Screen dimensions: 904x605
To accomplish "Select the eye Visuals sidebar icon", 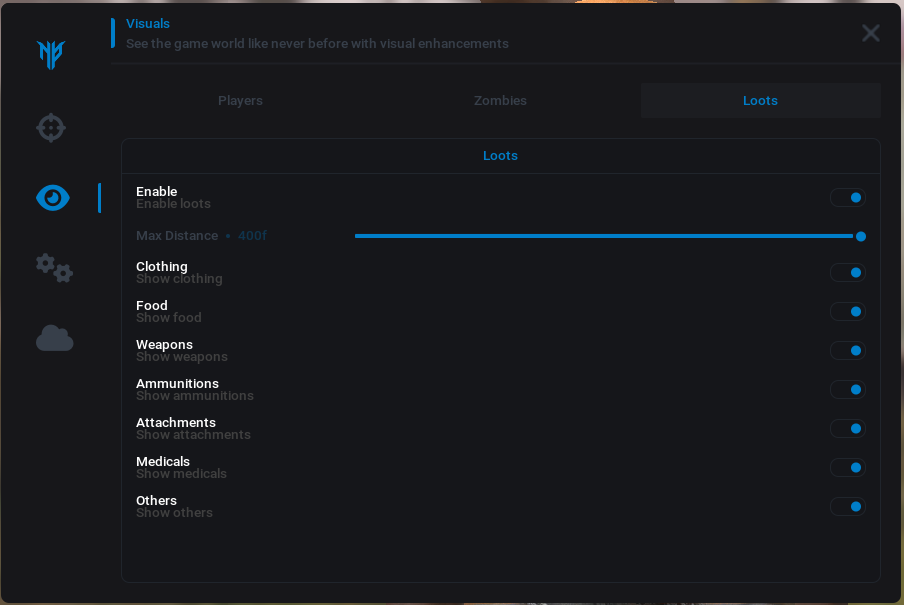I will (53, 198).
